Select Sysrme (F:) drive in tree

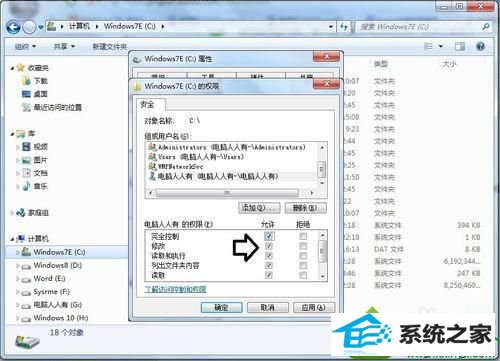coord(46,292)
